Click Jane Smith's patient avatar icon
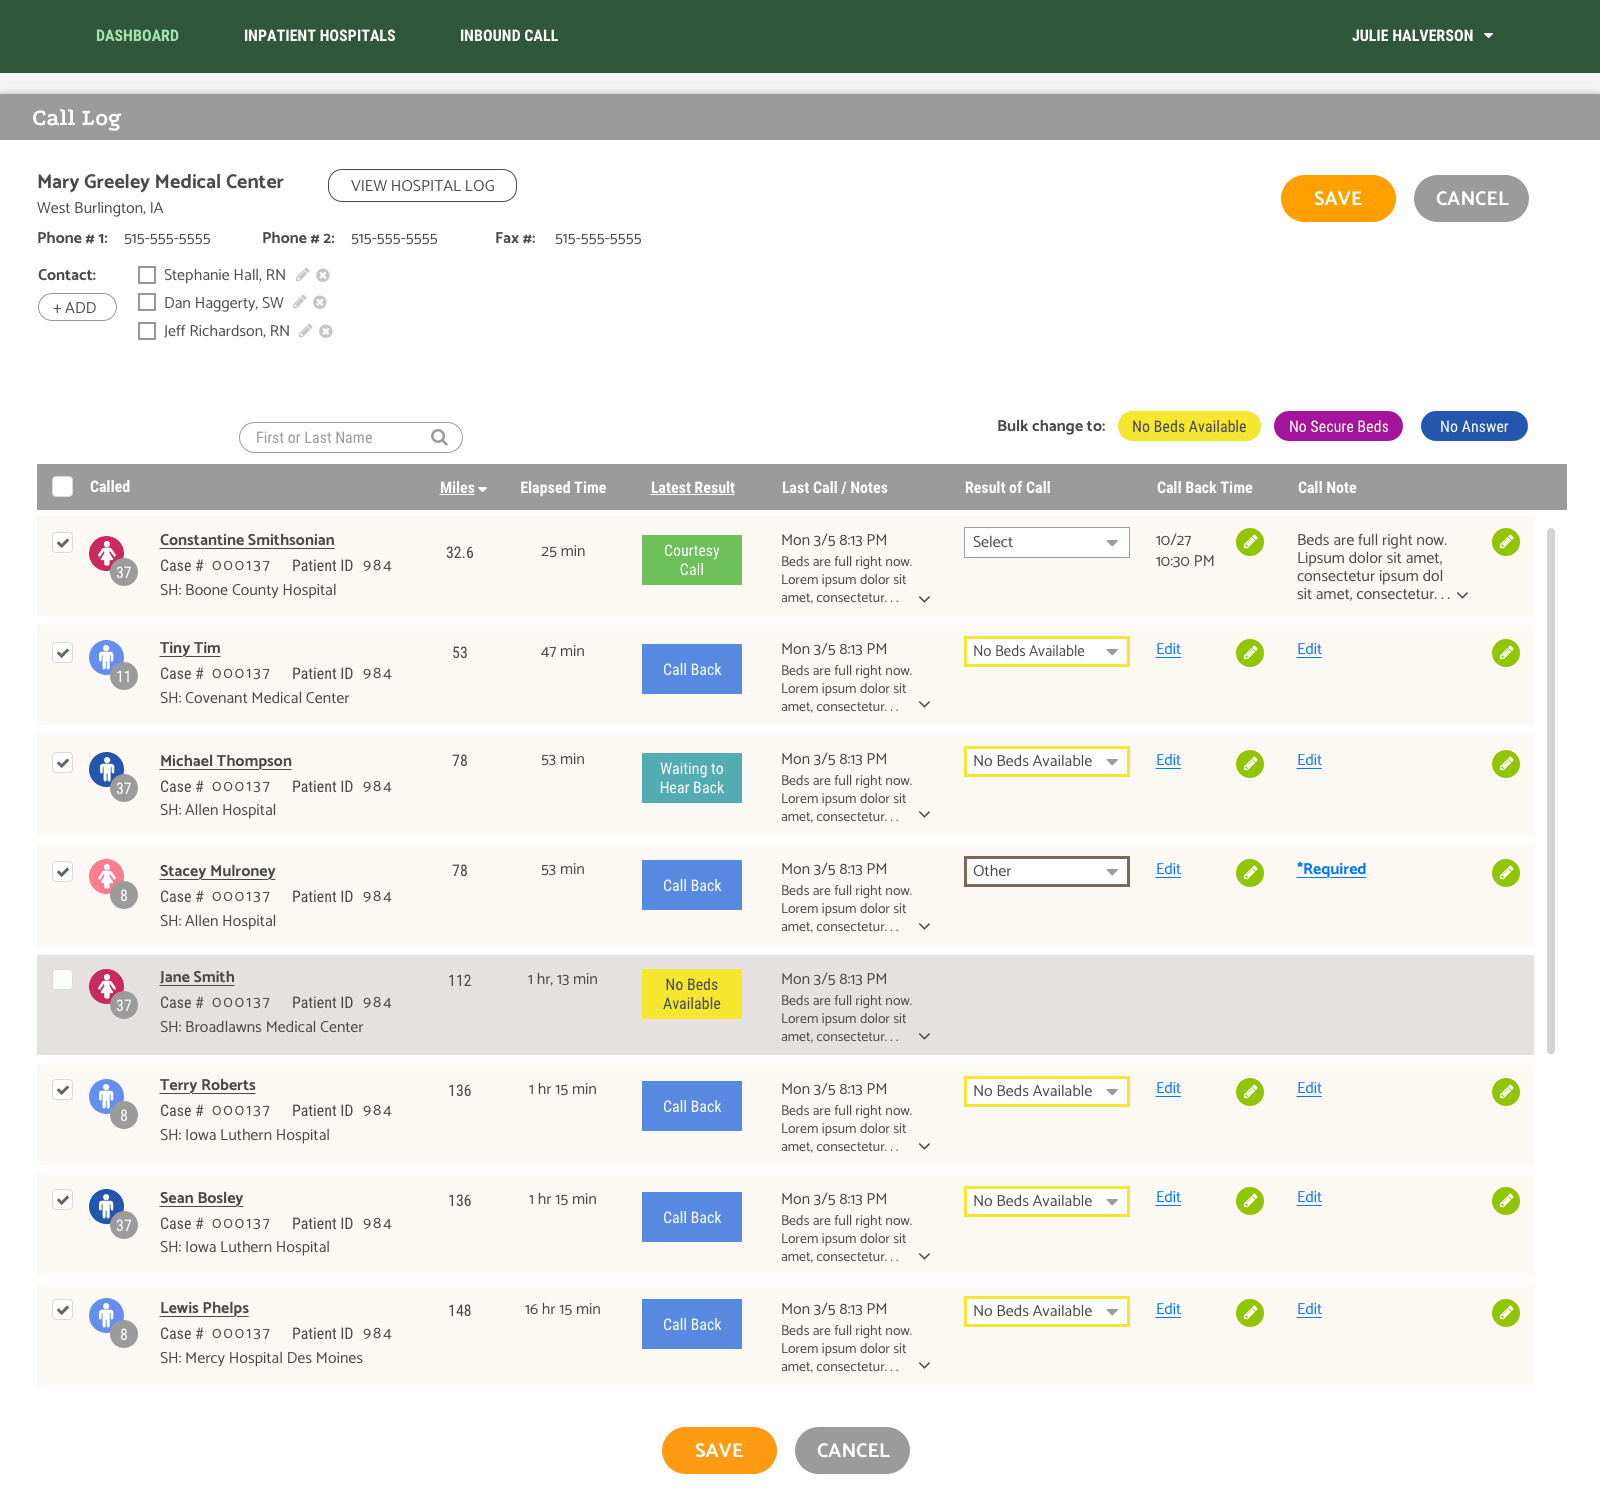 tap(107, 986)
